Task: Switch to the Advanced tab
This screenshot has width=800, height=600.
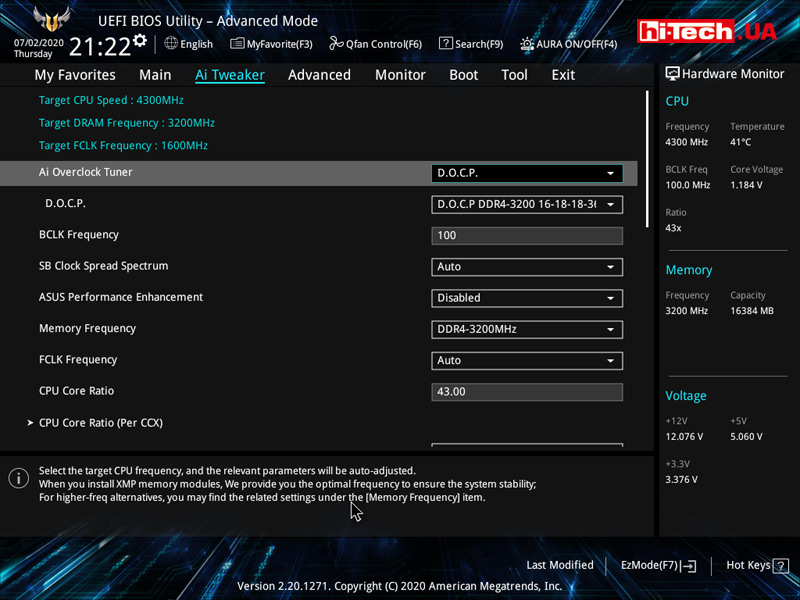Action: click(x=319, y=75)
